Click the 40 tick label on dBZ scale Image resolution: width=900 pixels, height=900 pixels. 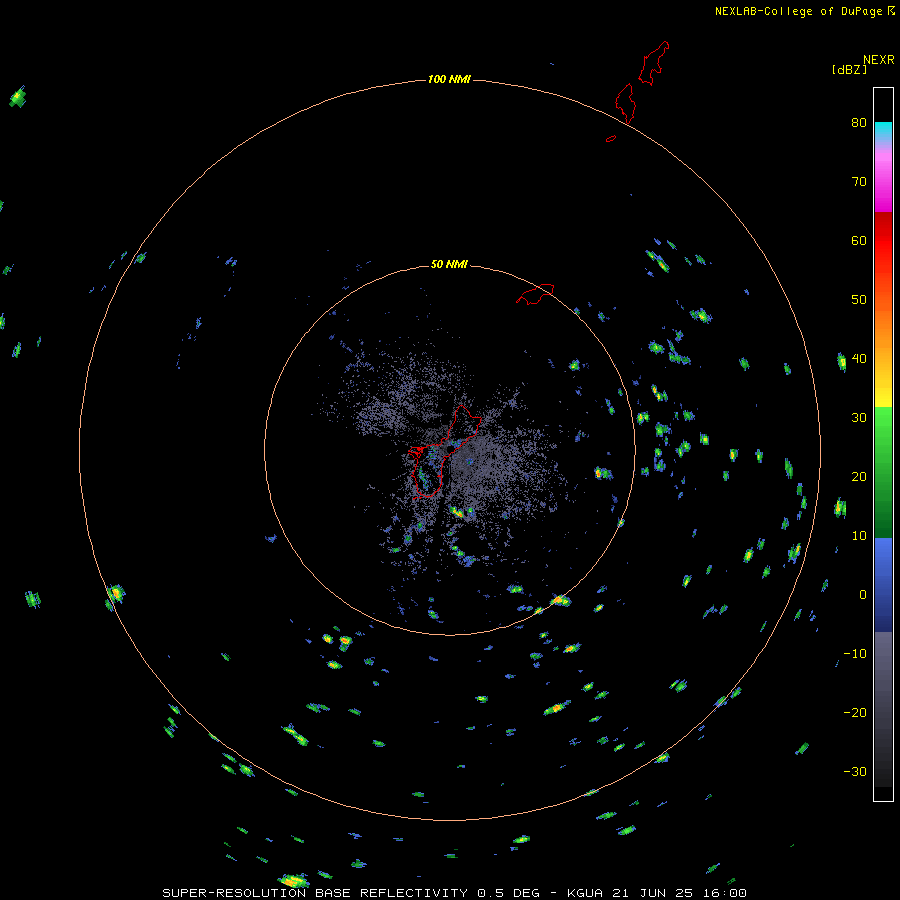(859, 359)
